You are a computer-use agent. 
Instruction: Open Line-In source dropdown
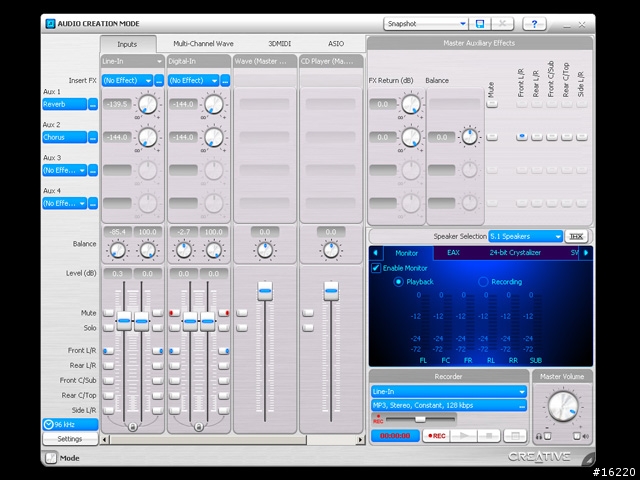pos(132,61)
